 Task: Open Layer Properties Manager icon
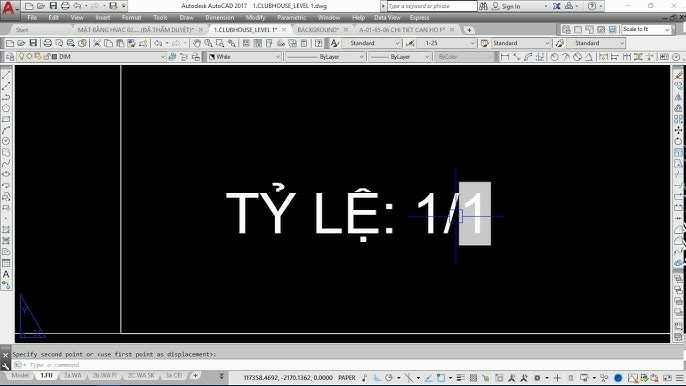(x=9, y=57)
